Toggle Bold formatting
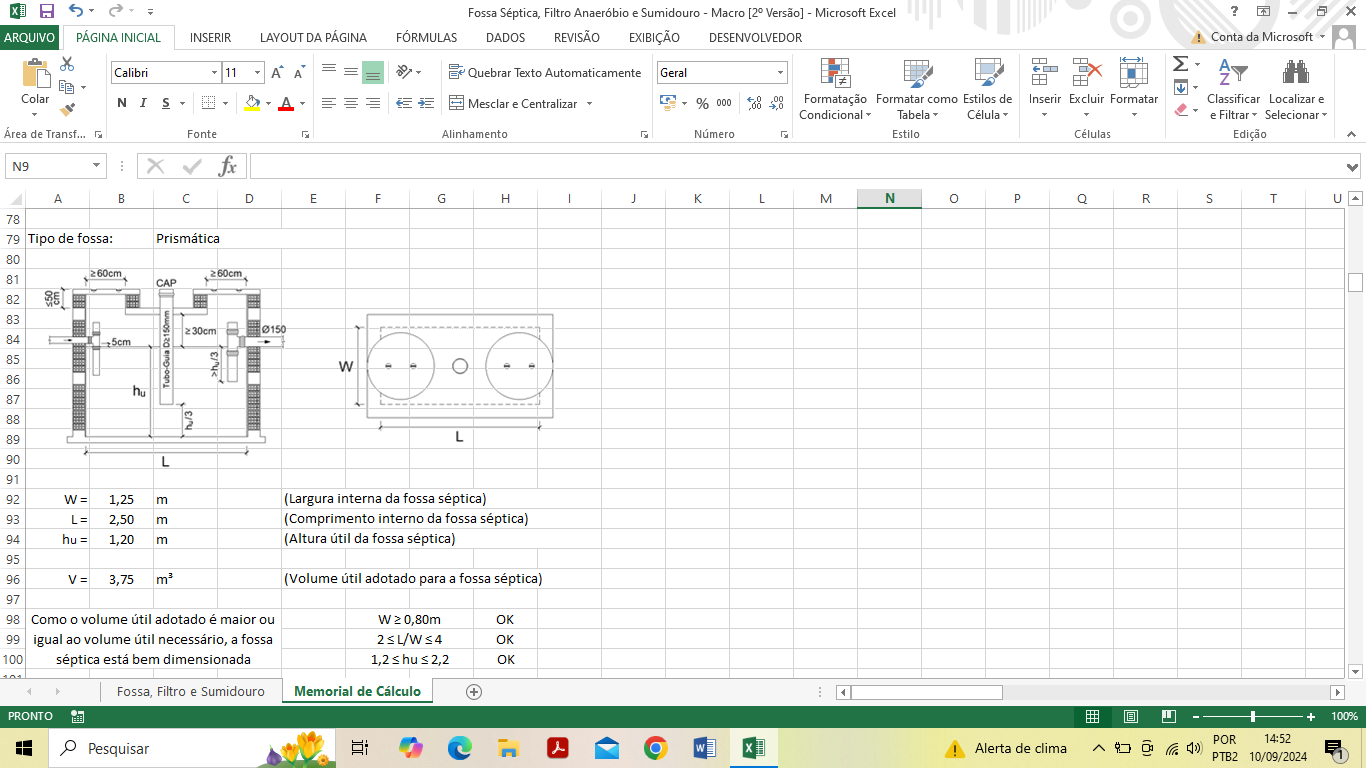 click(x=122, y=103)
